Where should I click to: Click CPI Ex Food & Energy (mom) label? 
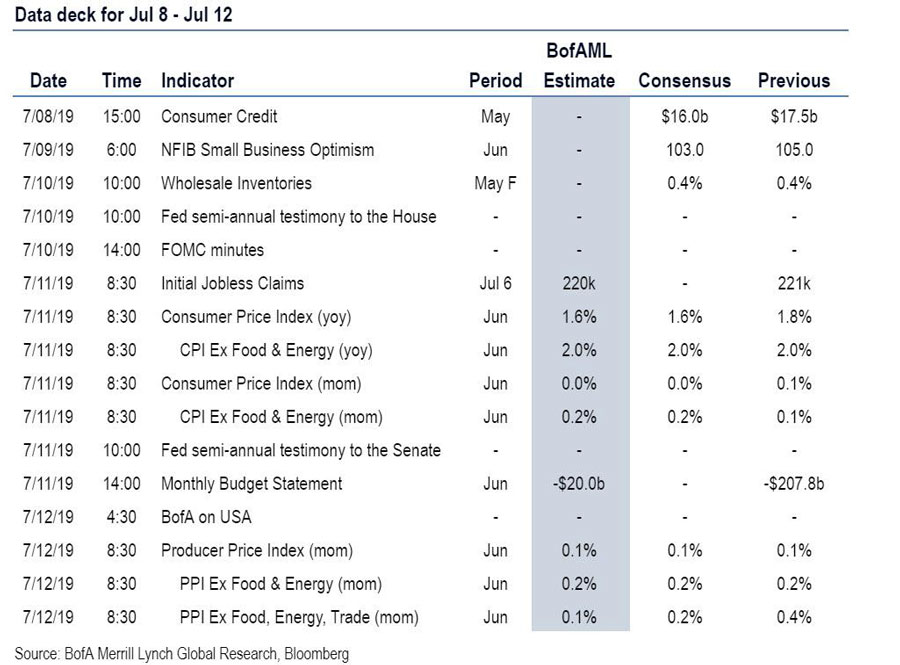coord(281,417)
